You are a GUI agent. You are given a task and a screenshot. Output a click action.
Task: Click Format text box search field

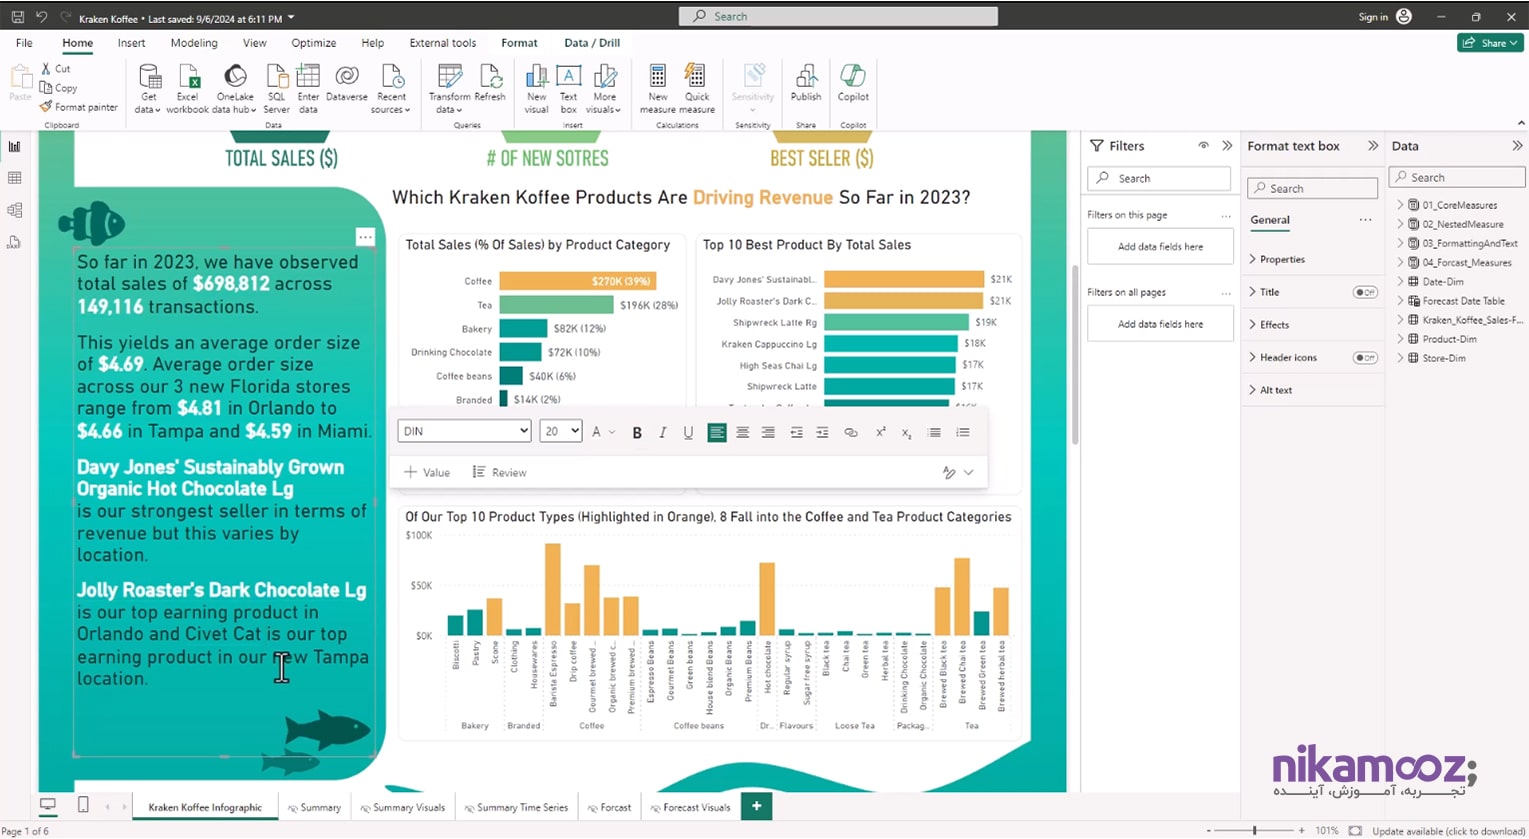1312,188
